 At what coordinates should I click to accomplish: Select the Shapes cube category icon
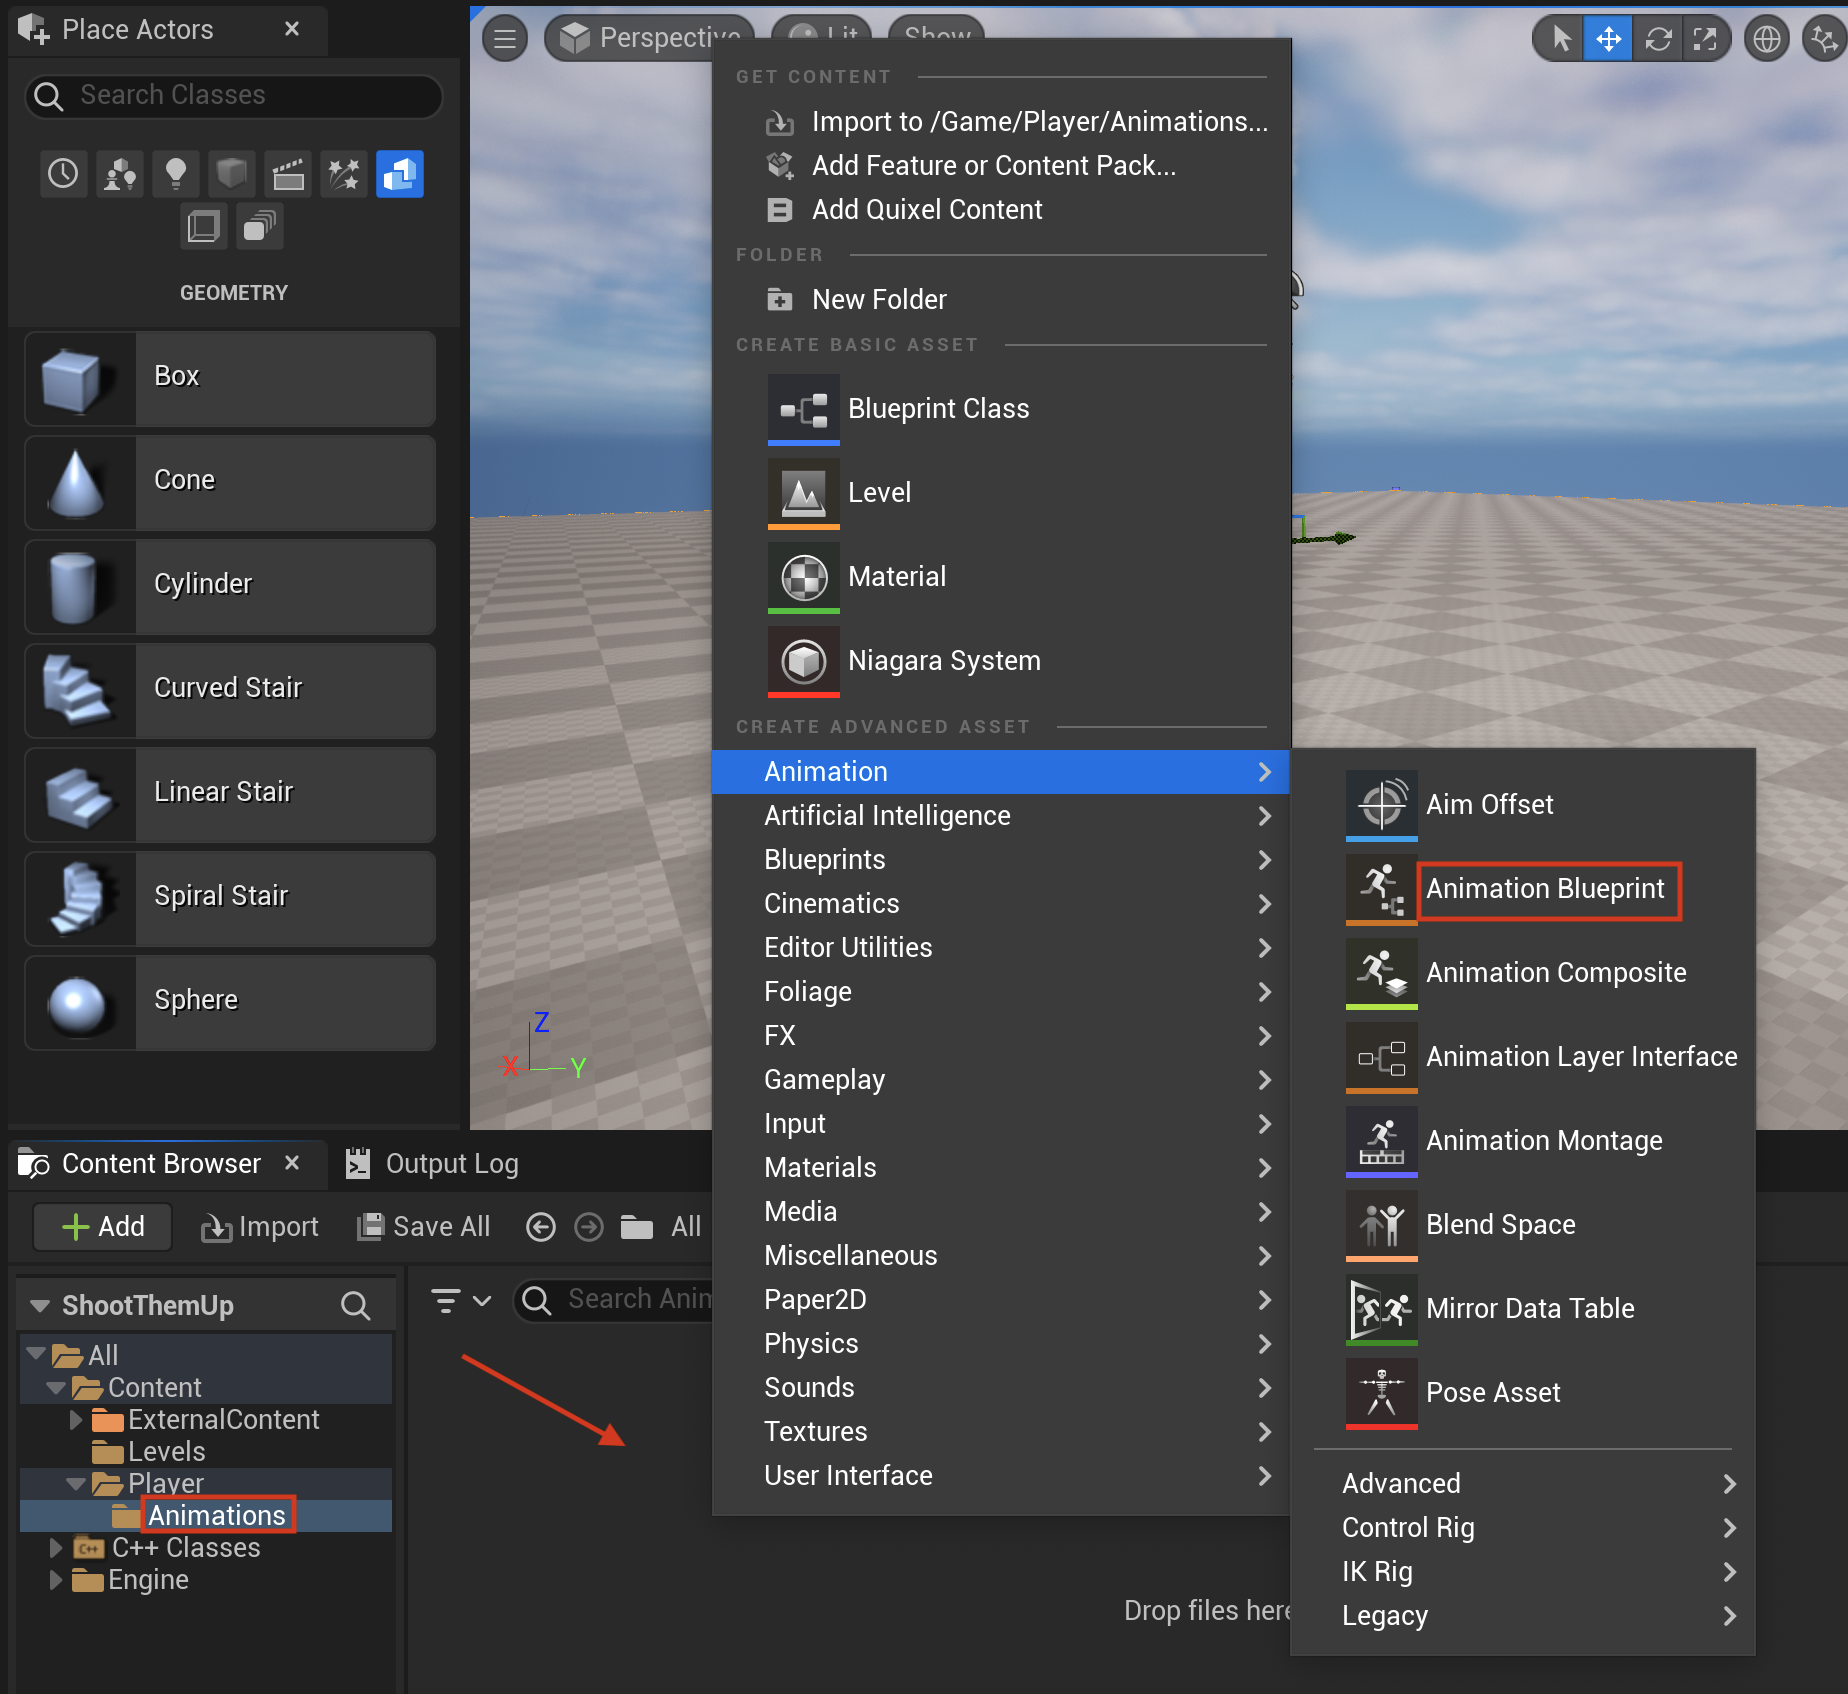coord(232,174)
